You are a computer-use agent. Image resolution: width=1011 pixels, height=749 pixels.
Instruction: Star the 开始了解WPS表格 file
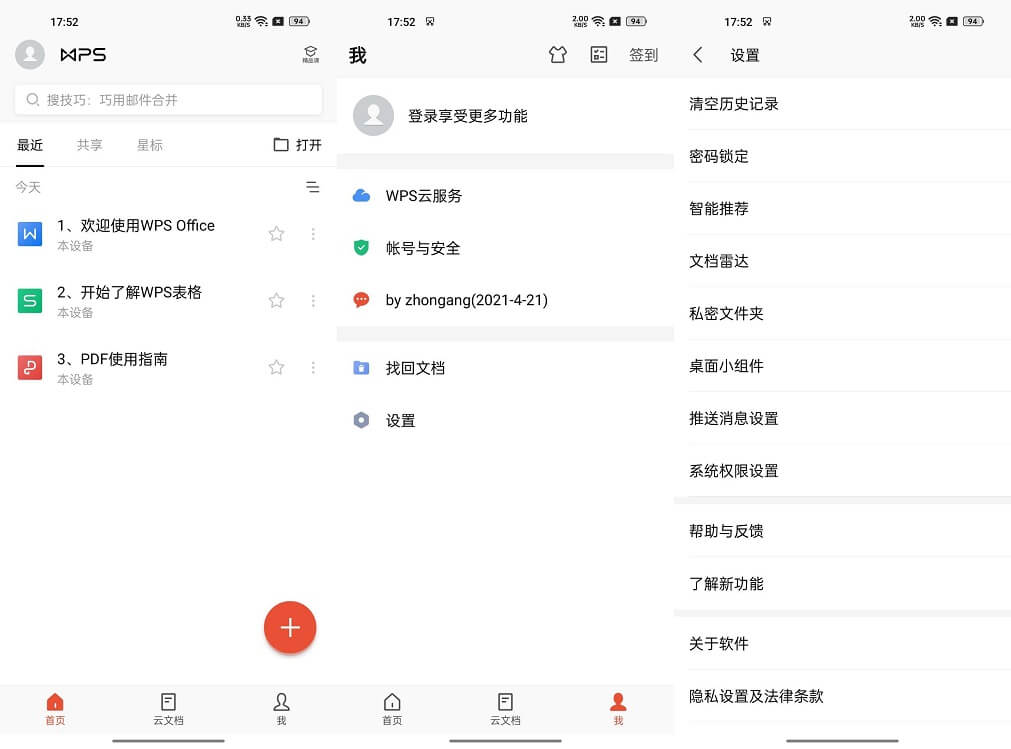276,301
